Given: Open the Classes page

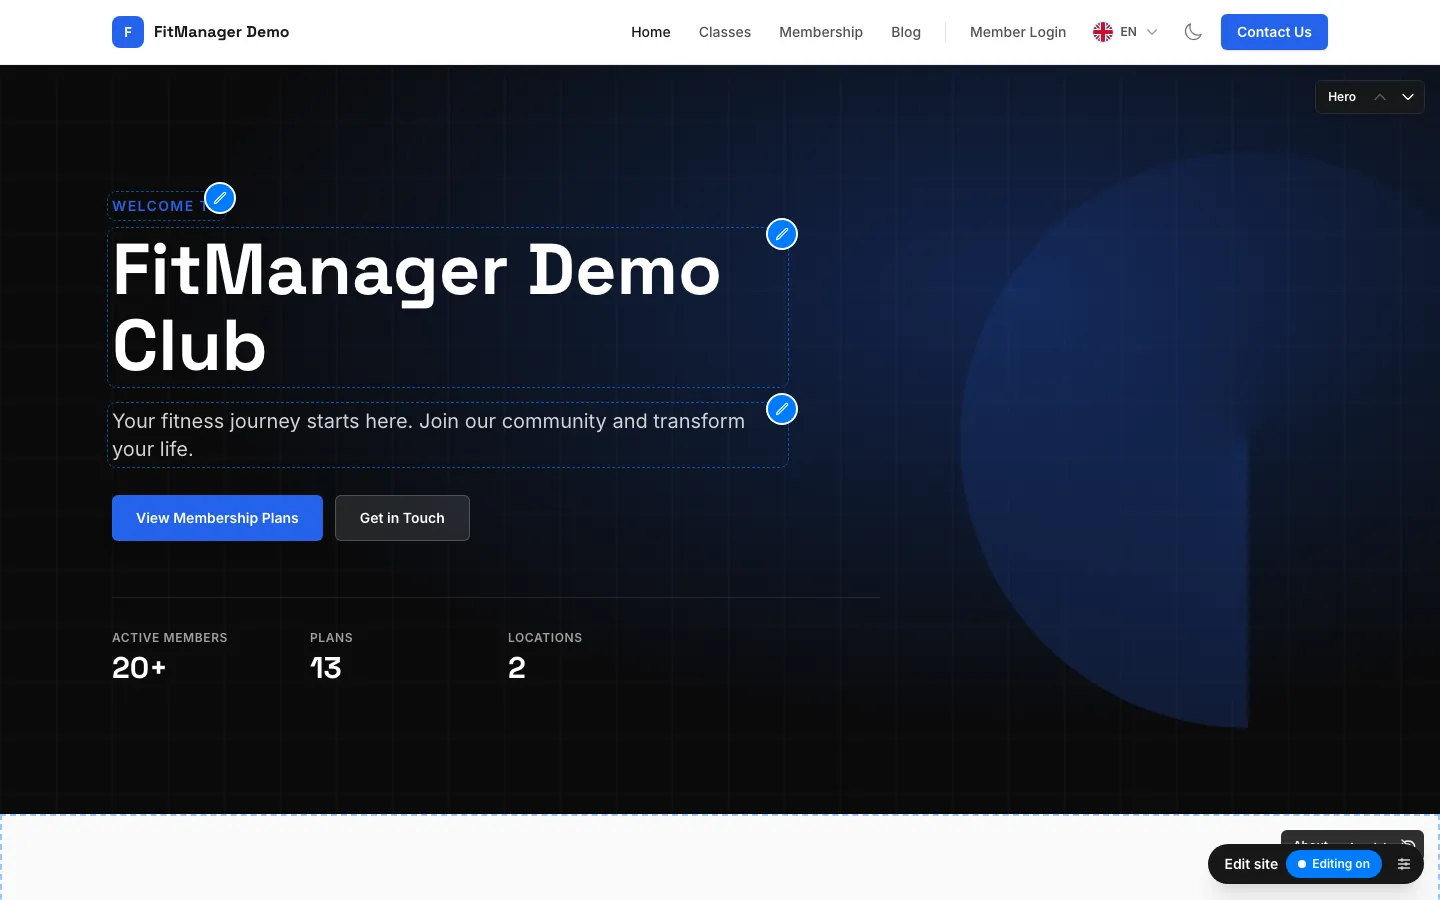Looking at the screenshot, I should pos(725,32).
